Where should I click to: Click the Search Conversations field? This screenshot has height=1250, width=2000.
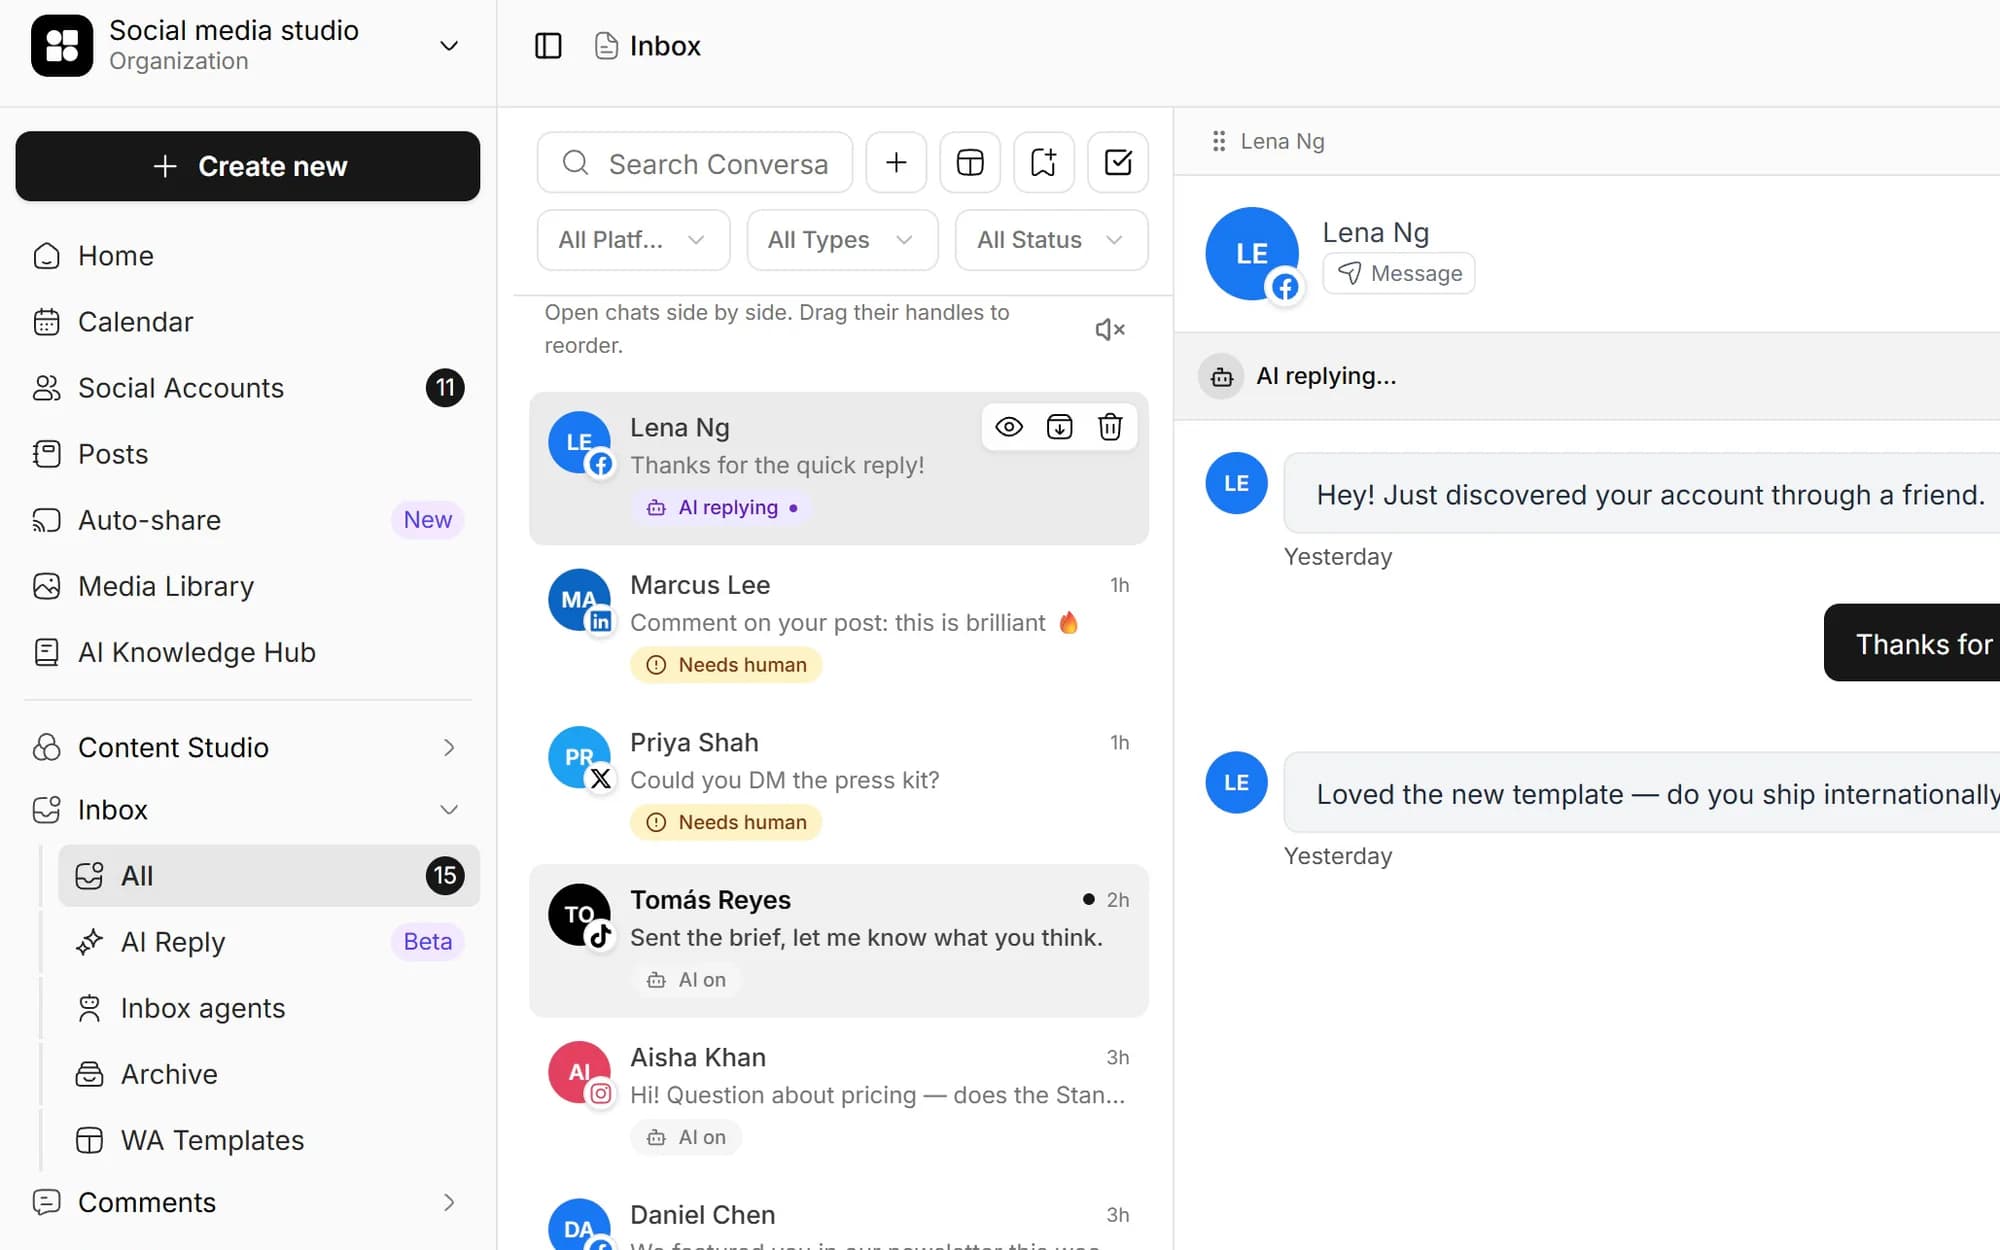coord(695,163)
